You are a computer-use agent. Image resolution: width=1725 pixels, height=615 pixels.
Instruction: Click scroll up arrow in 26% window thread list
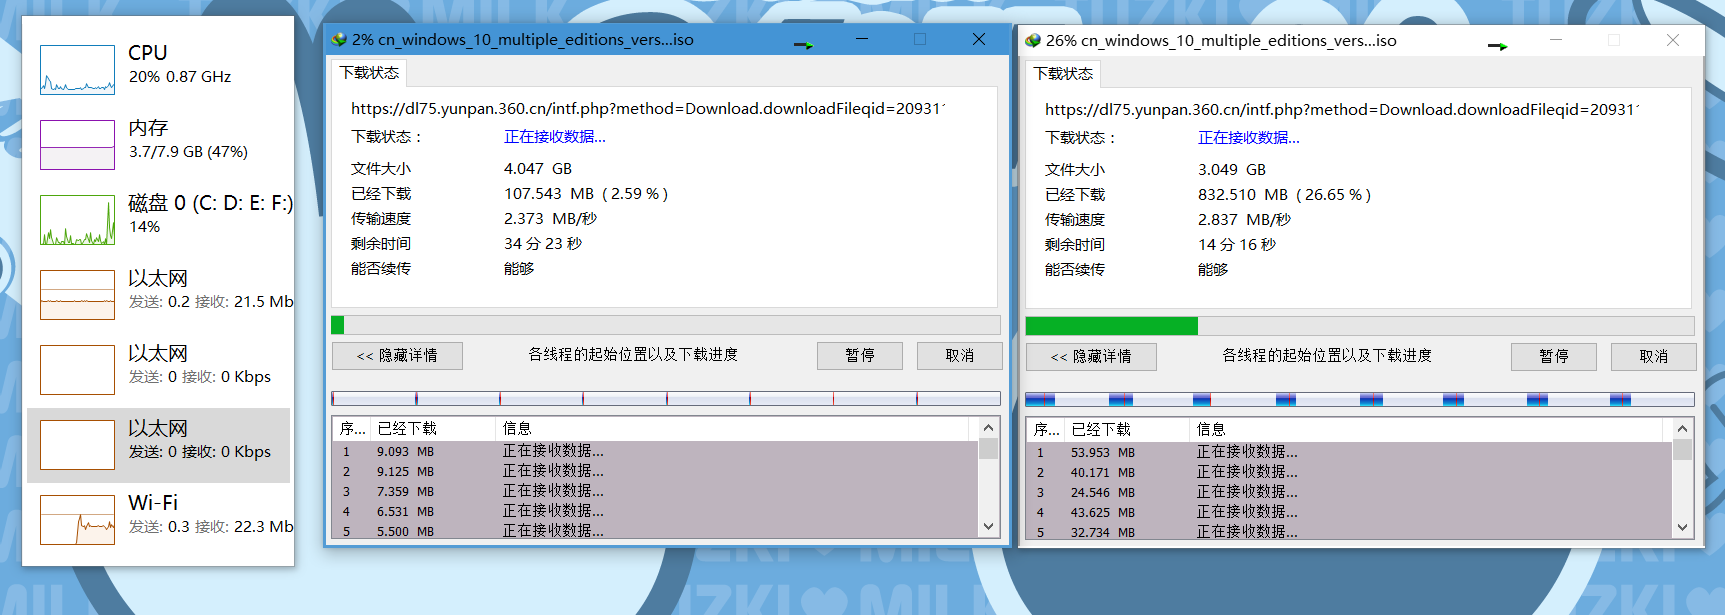1682,429
